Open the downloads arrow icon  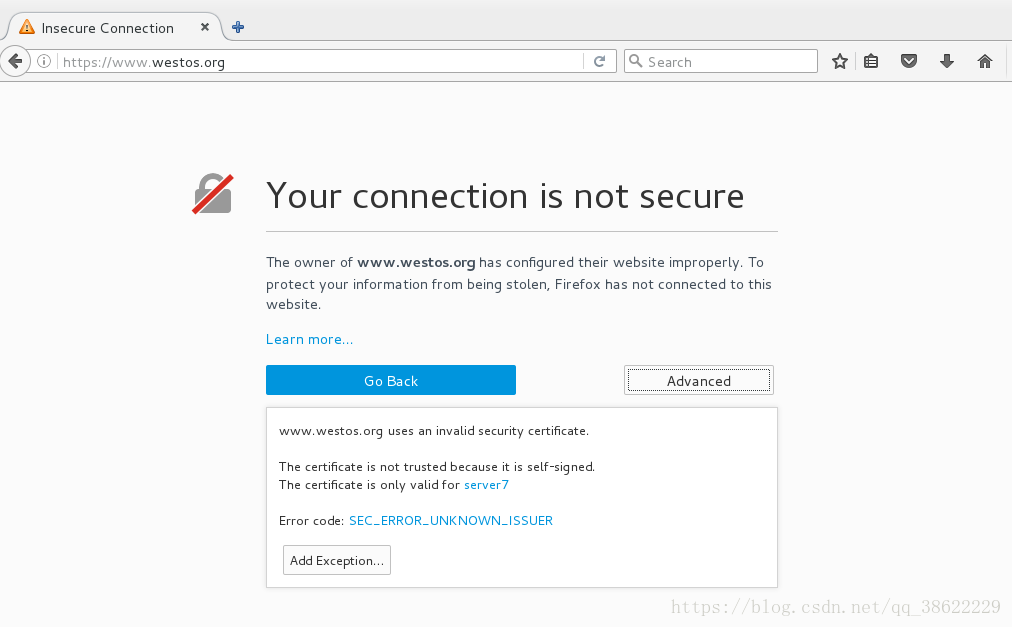pyautogui.click(x=947, y=61)
